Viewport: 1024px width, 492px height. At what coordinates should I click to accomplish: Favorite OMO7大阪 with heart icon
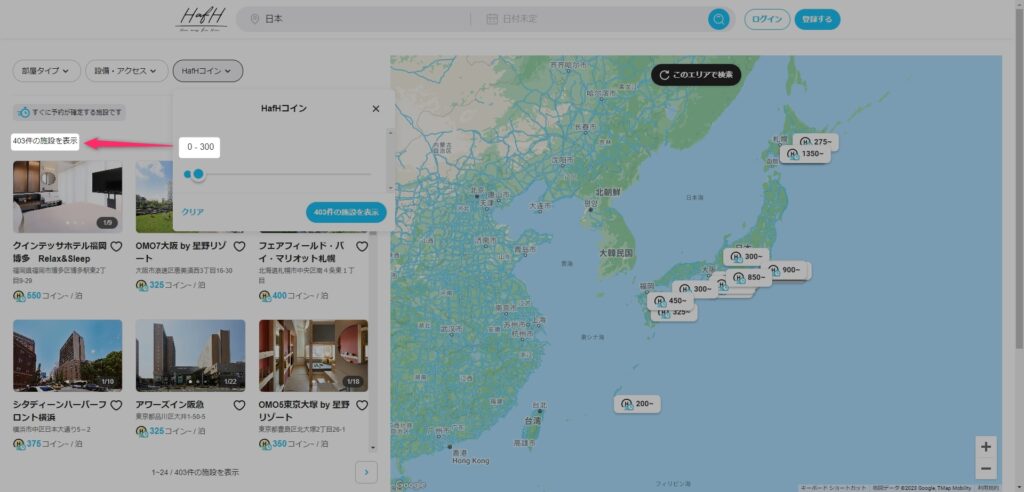tap(239, 246)
